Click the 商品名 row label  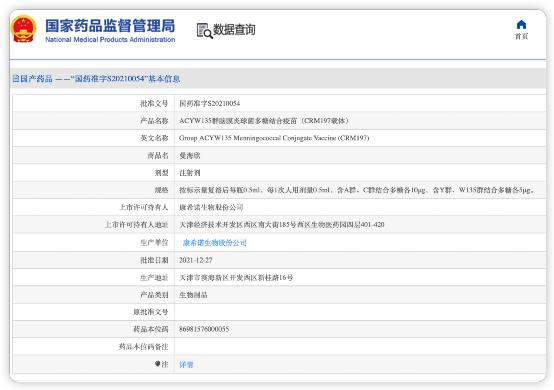158,155
